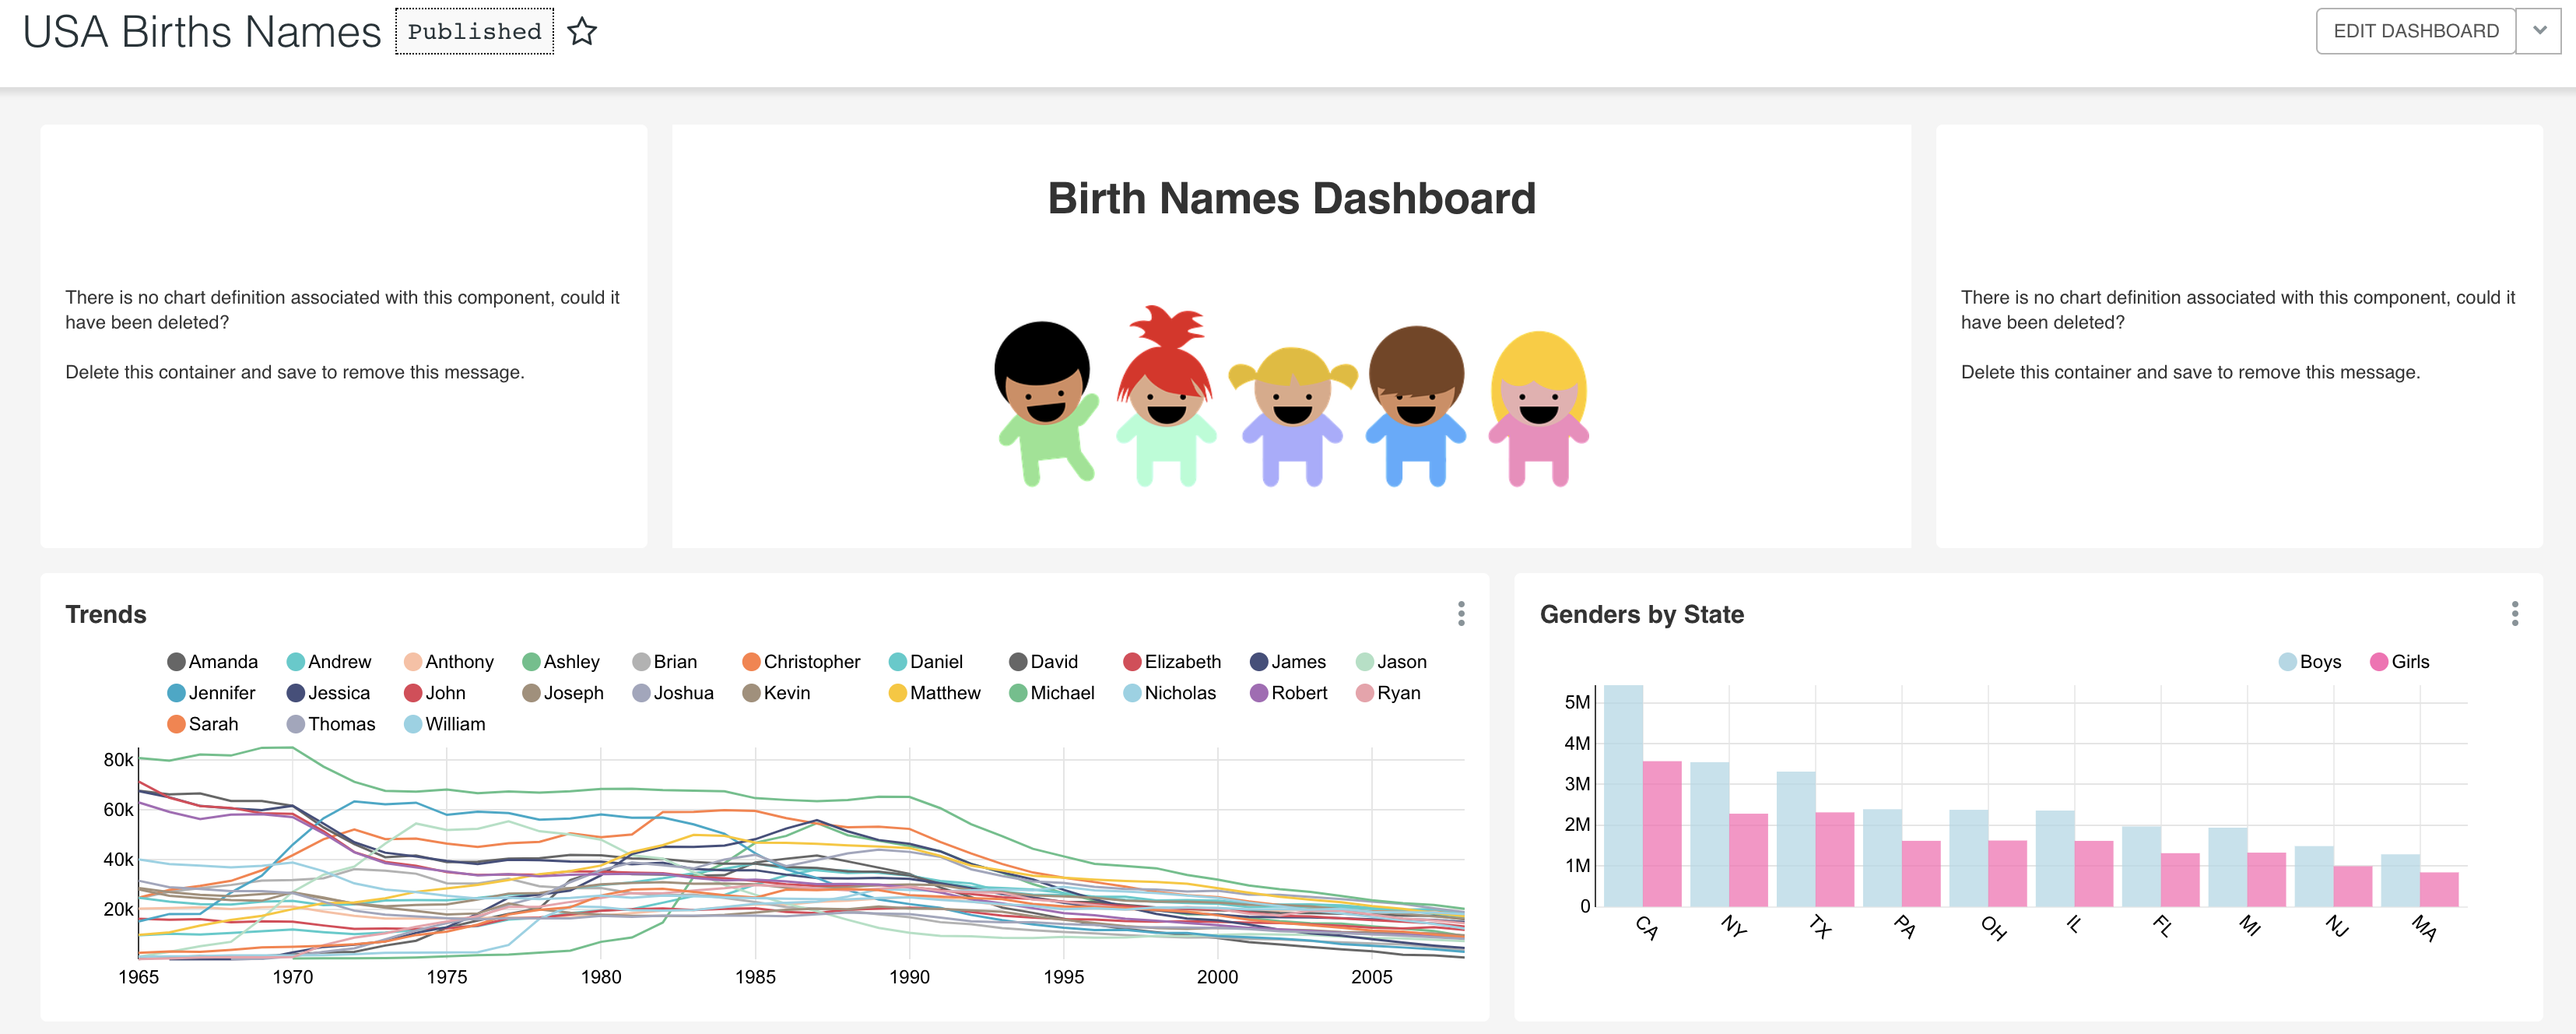Click the Matthew yellow legend dot
This screenshot has height=1034, width=2576.
[x=897, y=693]
